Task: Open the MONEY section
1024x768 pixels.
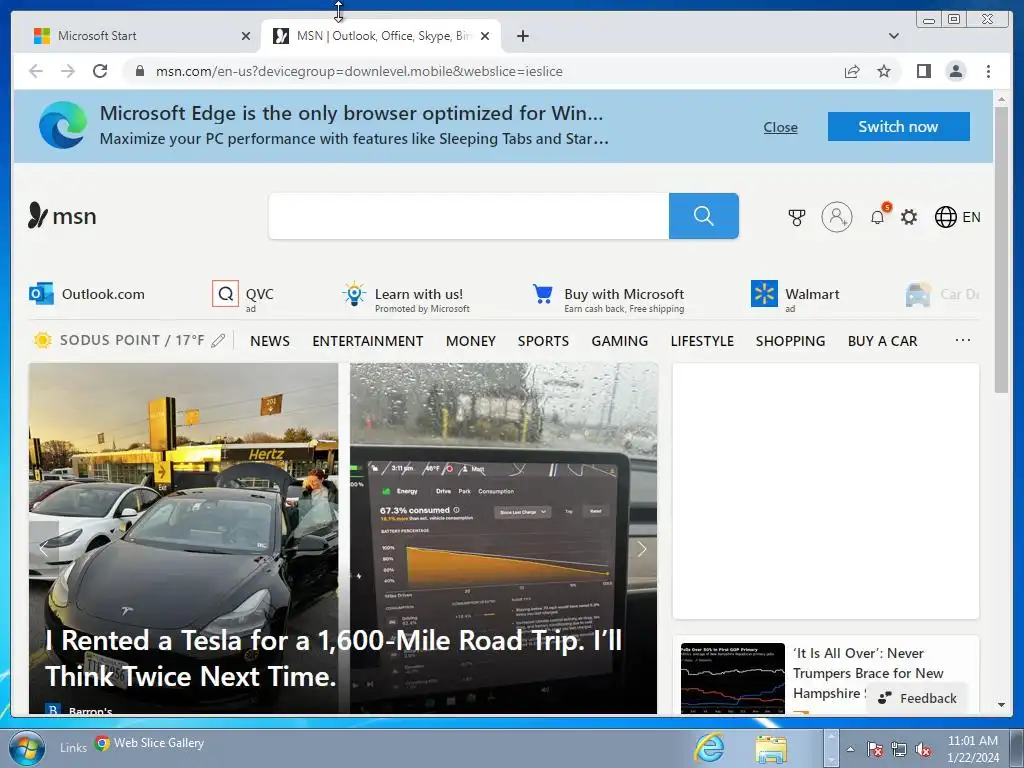Action: [x=471, y=341]
